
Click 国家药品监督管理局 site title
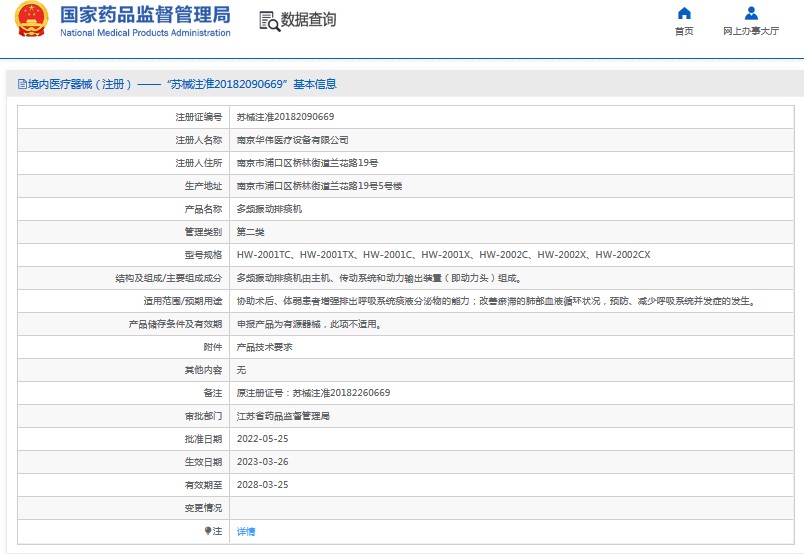tap(145, 15)
